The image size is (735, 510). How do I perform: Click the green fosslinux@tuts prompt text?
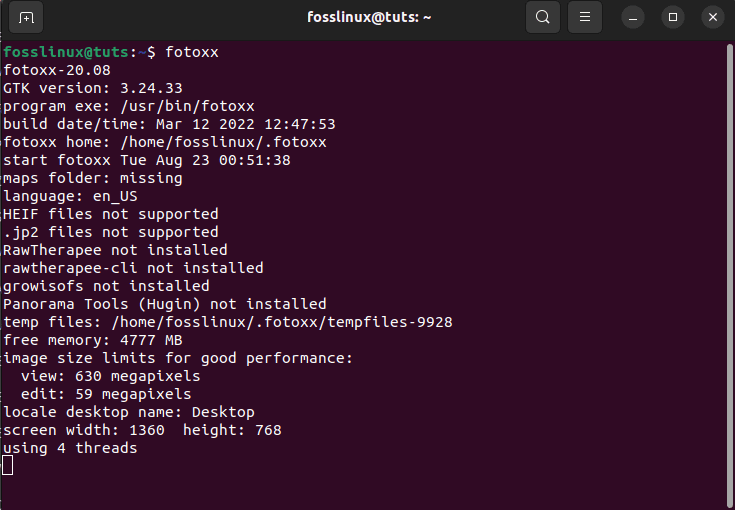coord(66,52)
